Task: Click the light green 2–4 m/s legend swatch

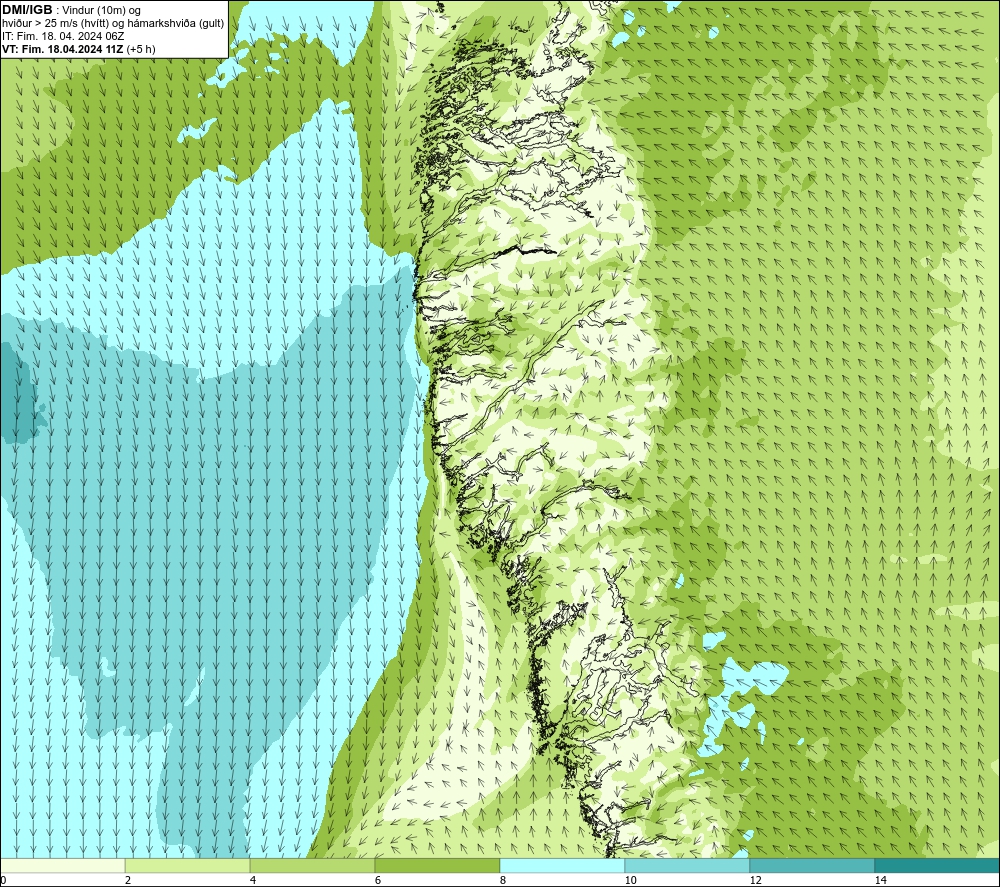Action: coord(188,865)
